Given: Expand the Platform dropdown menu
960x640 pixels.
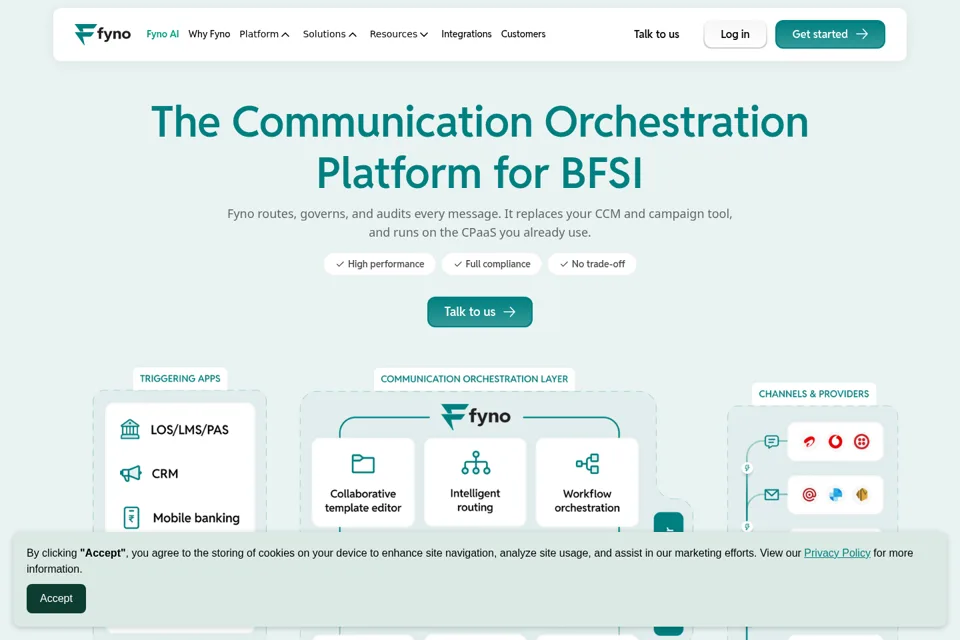Looking at the screenshot, I should [x=264, y=34].
